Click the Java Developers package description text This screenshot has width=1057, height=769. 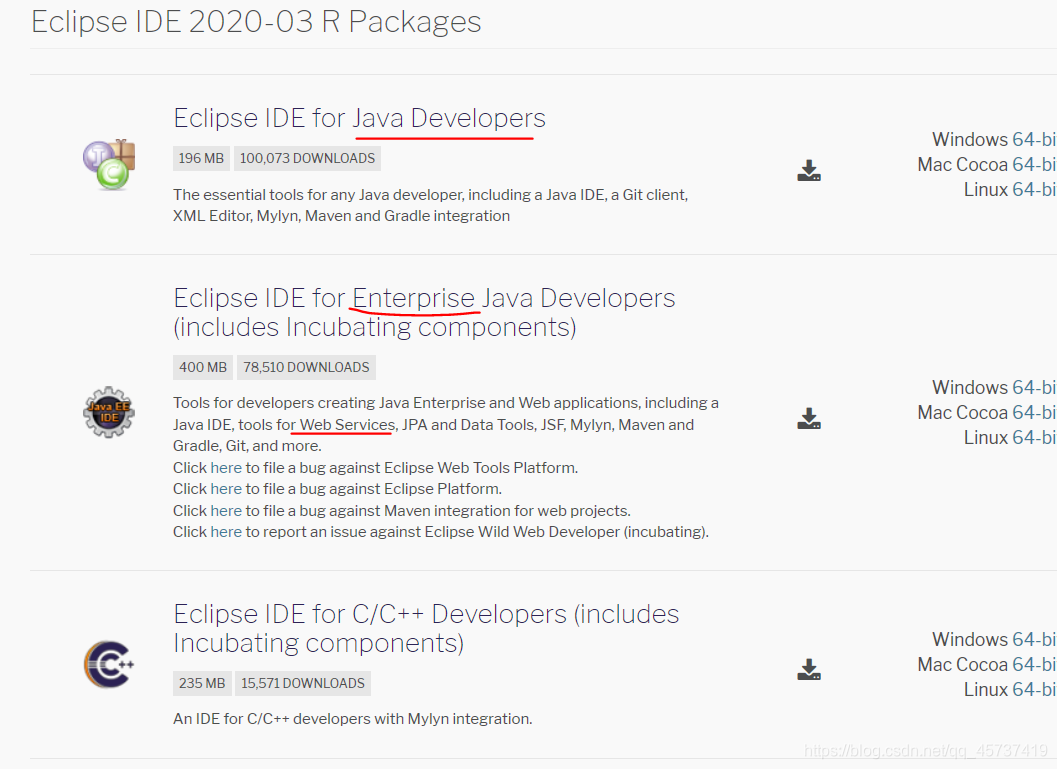(430, 206)
